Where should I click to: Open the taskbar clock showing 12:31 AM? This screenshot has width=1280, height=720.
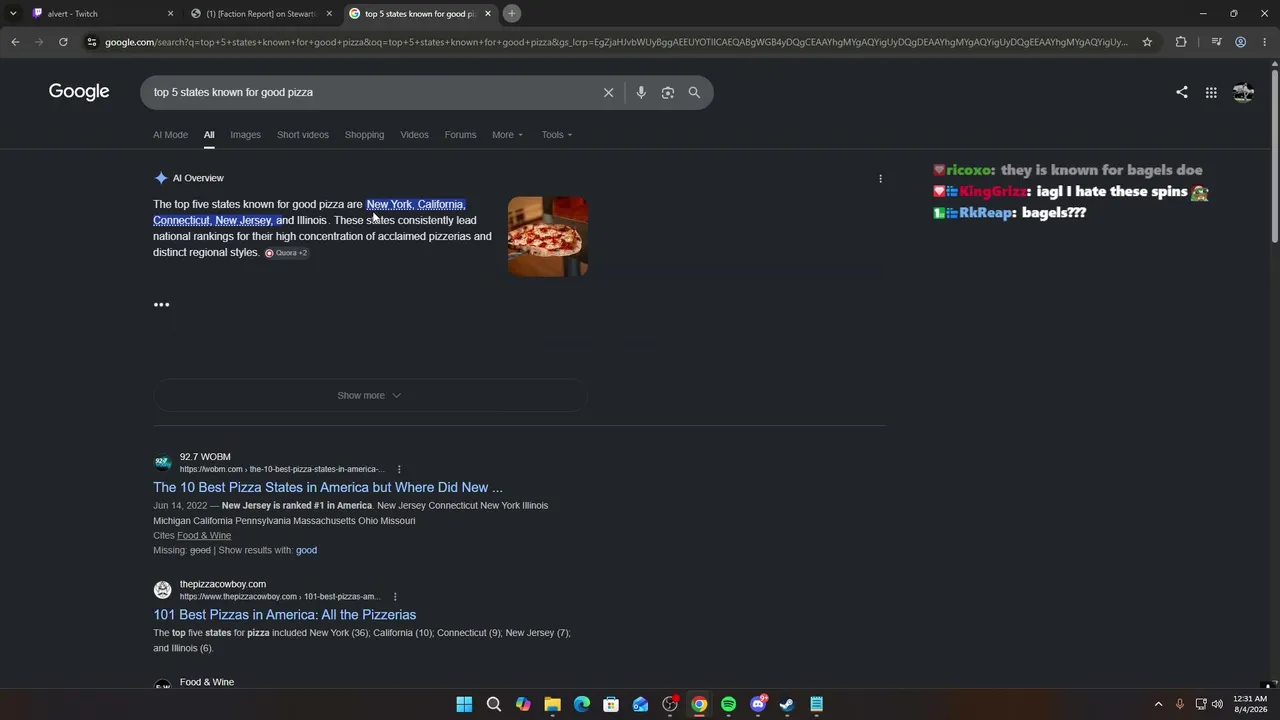click(x=1250, y=704)
